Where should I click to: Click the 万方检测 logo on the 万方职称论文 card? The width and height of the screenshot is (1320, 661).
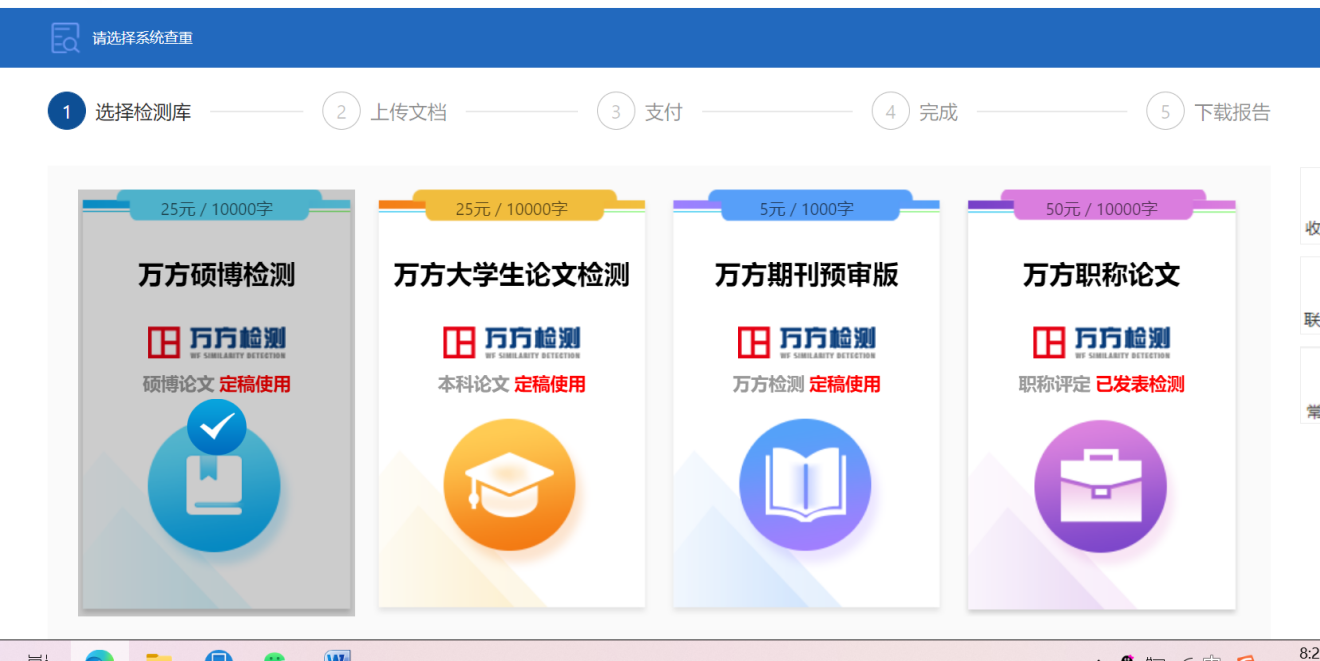click(1101, 342)
